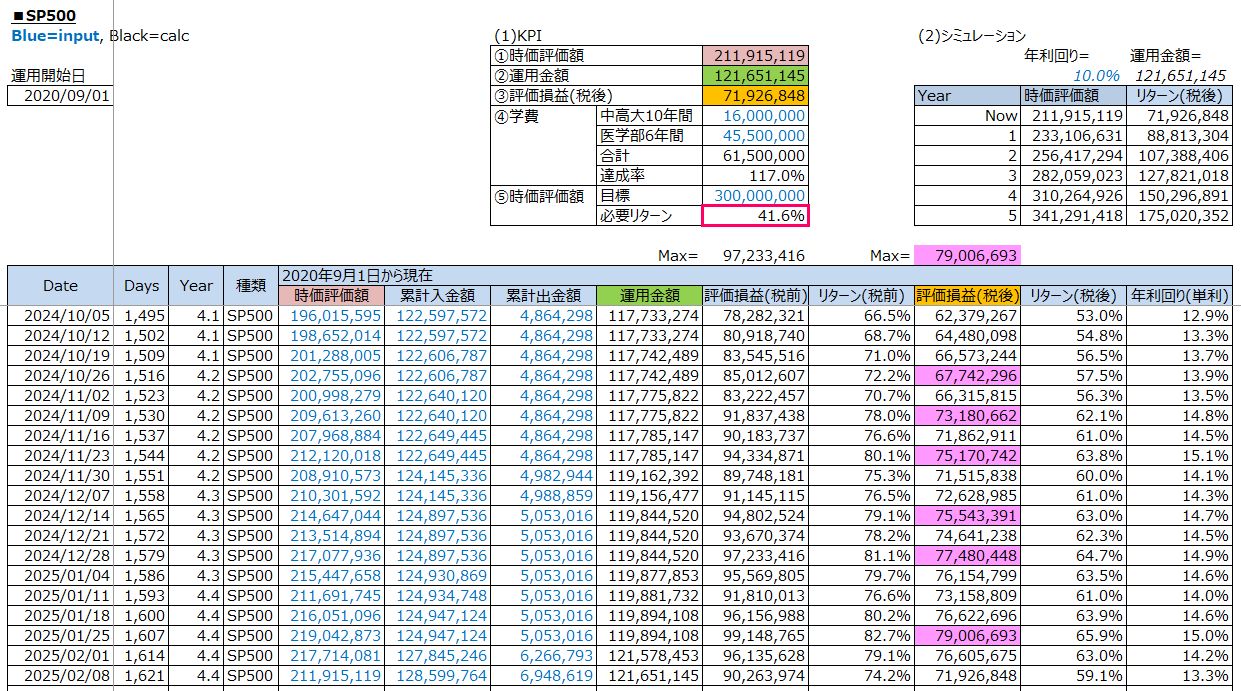Select the target value 300,000,000 cell

[755, 196]
